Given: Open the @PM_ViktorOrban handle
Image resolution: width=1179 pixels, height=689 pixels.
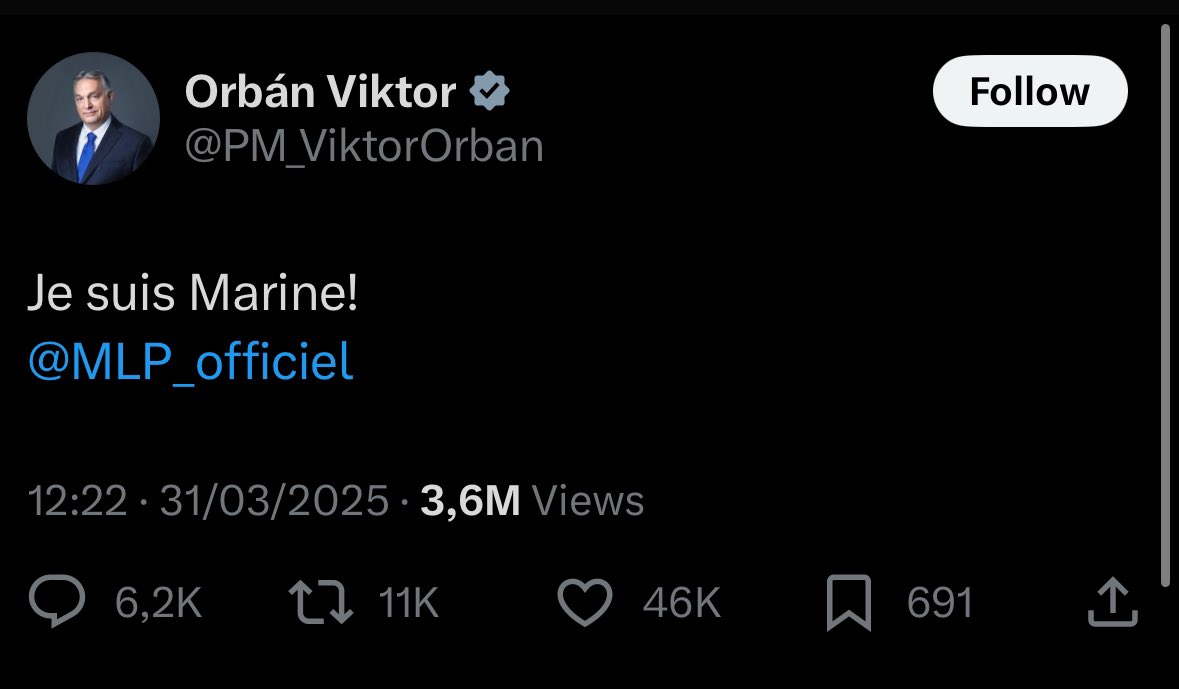Looking at the screenshot, I should click(x=364, y=147).
